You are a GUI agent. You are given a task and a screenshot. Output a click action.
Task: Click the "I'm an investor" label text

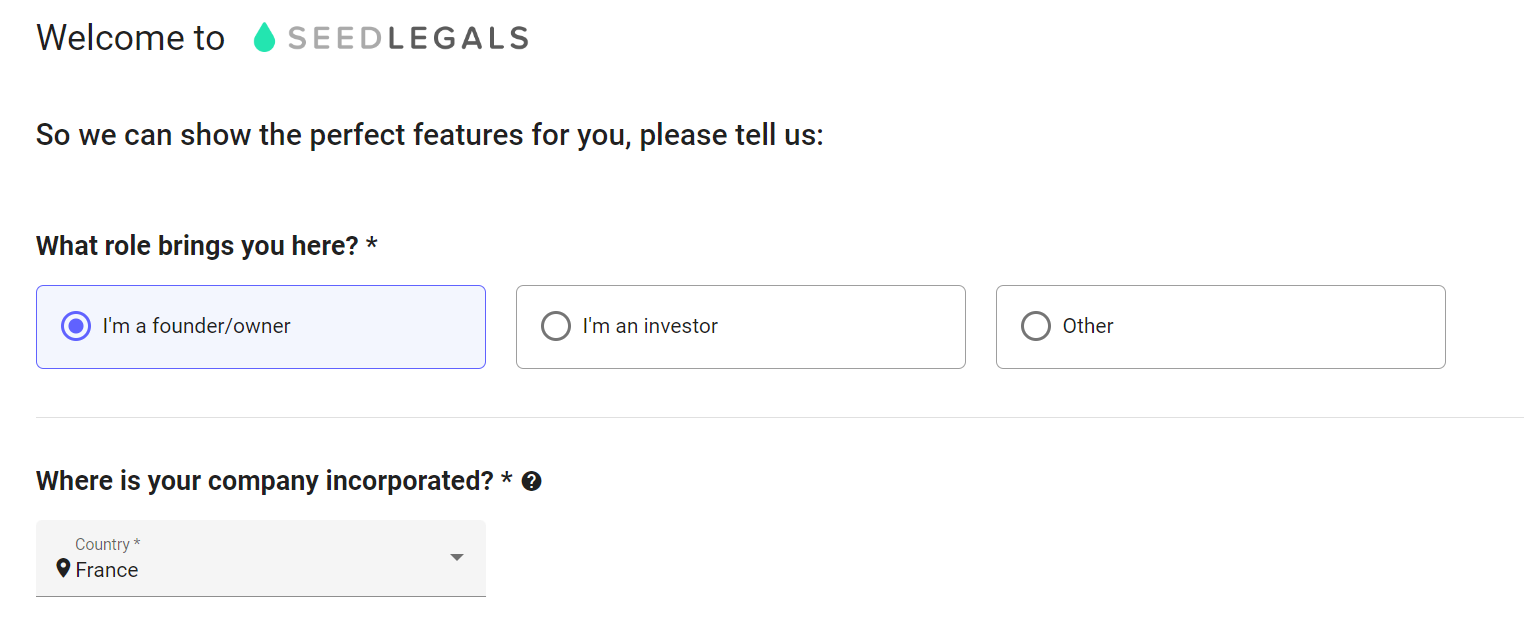click(650, 326)
